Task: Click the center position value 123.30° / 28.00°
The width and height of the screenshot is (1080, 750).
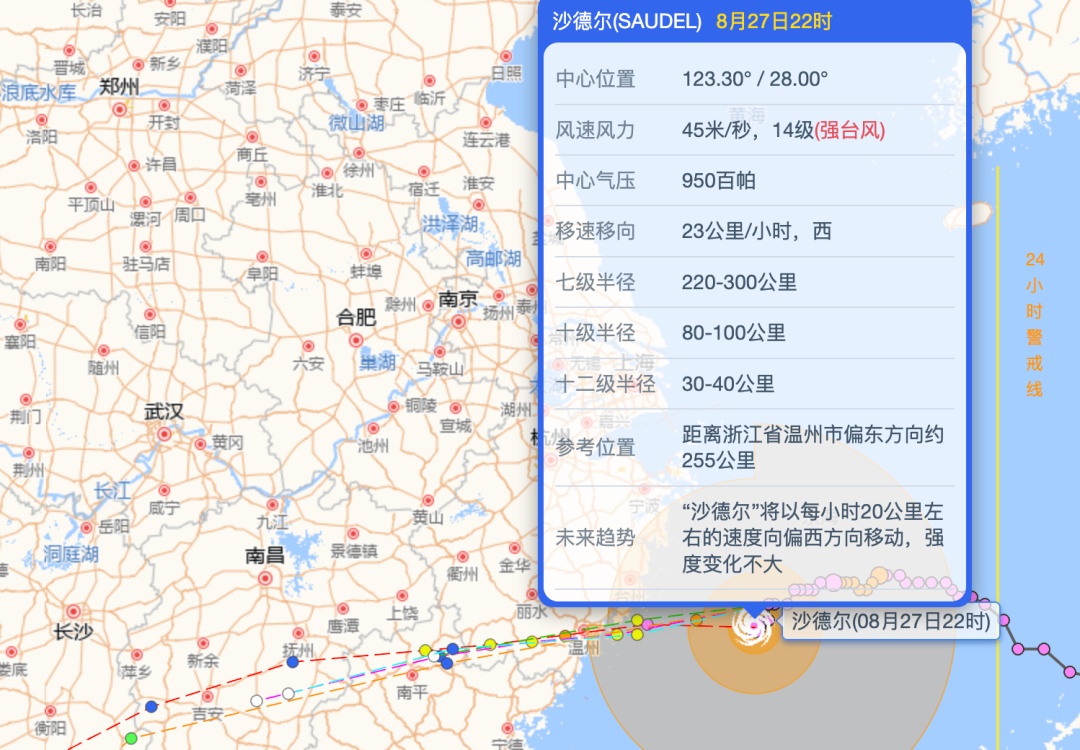Action: pos(755,79)
